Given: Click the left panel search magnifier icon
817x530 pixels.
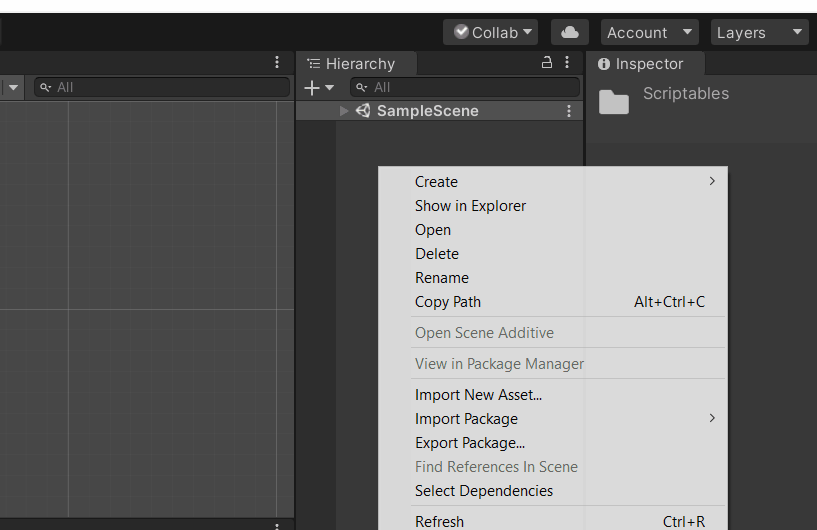Looking at the screenshot, I should (45, 87).
